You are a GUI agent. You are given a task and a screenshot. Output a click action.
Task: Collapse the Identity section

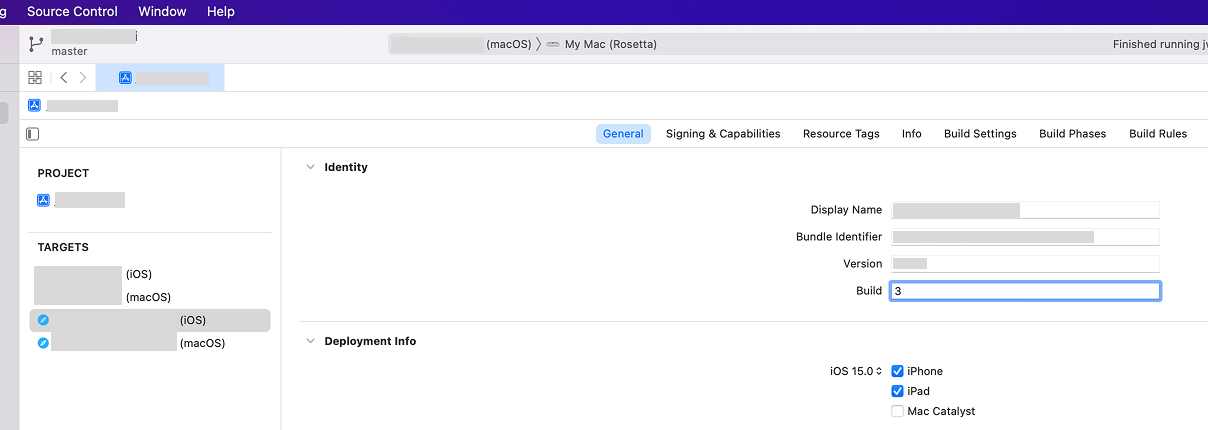(310, 167)
